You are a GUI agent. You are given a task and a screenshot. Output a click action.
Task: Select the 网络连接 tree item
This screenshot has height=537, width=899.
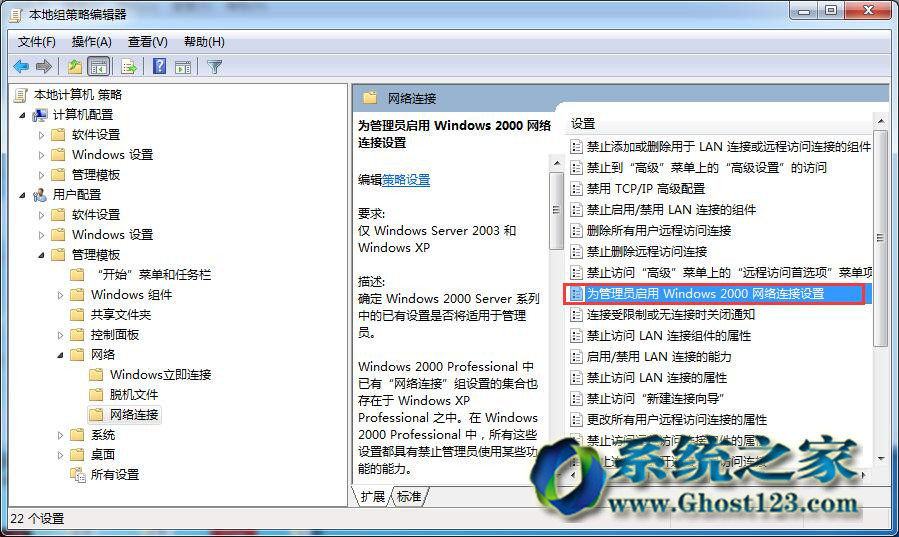(134, 414)
